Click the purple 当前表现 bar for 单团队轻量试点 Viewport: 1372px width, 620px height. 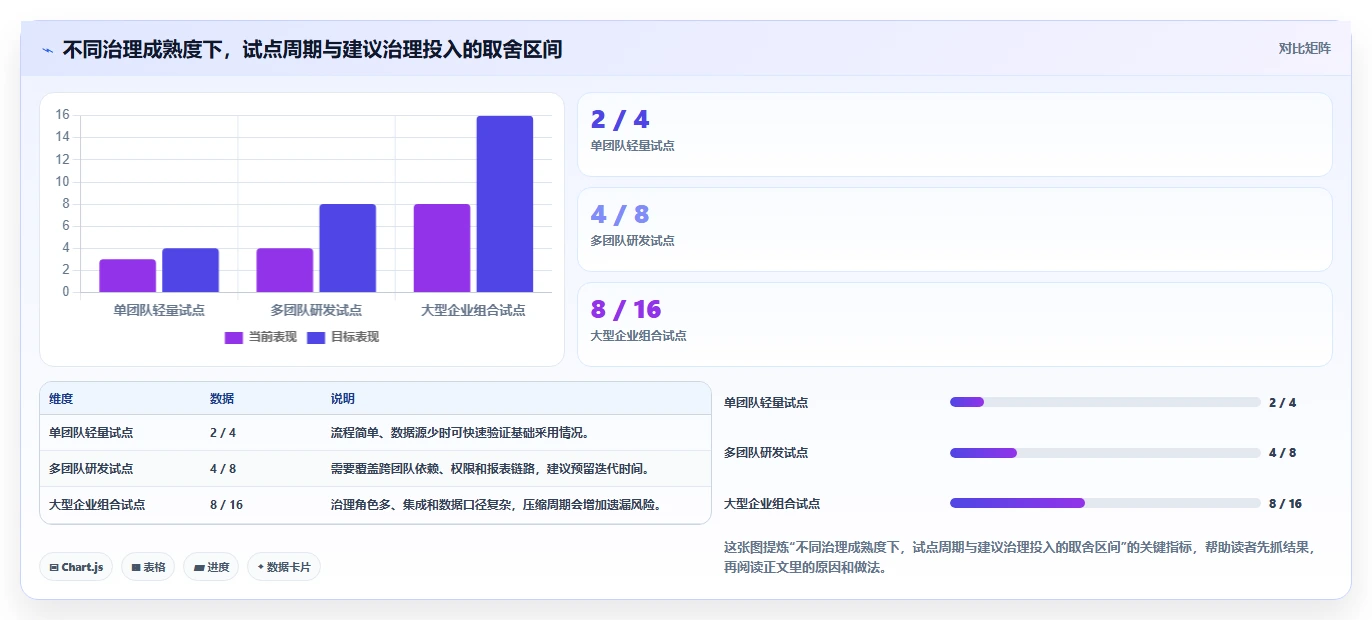tap(127, 276)
